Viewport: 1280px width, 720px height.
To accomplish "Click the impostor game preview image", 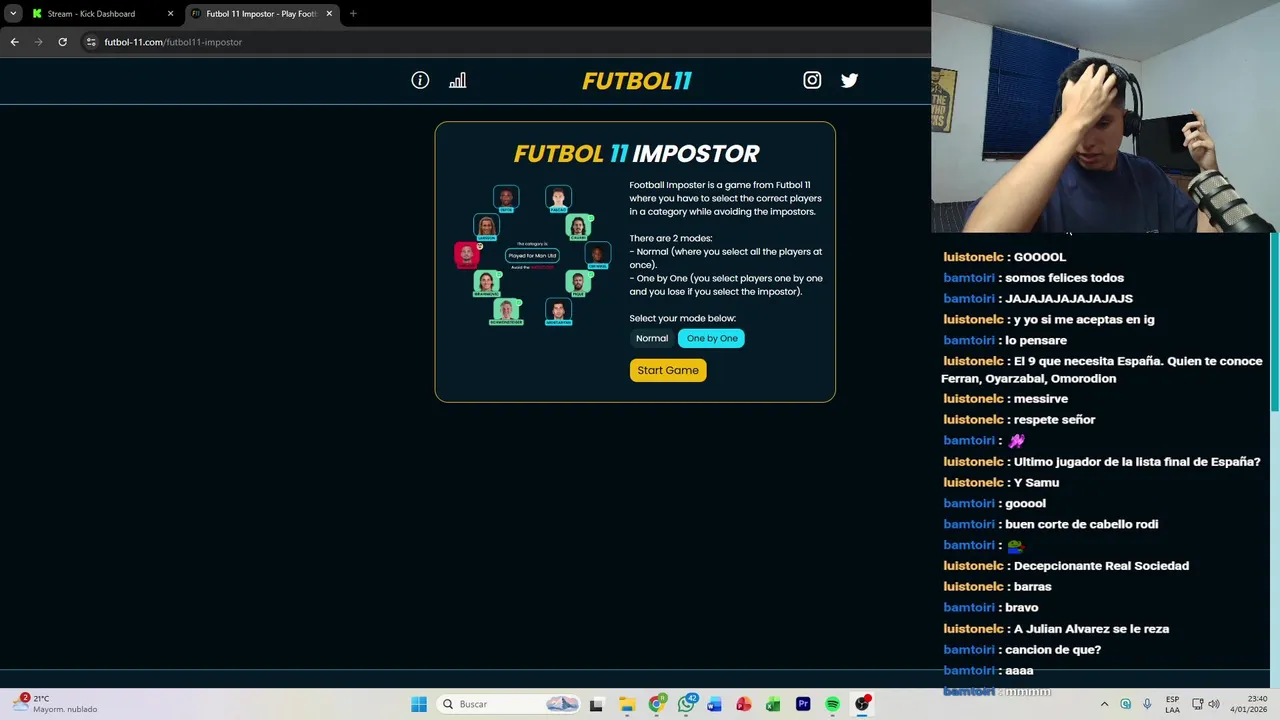I will click(x=532, y=255).
